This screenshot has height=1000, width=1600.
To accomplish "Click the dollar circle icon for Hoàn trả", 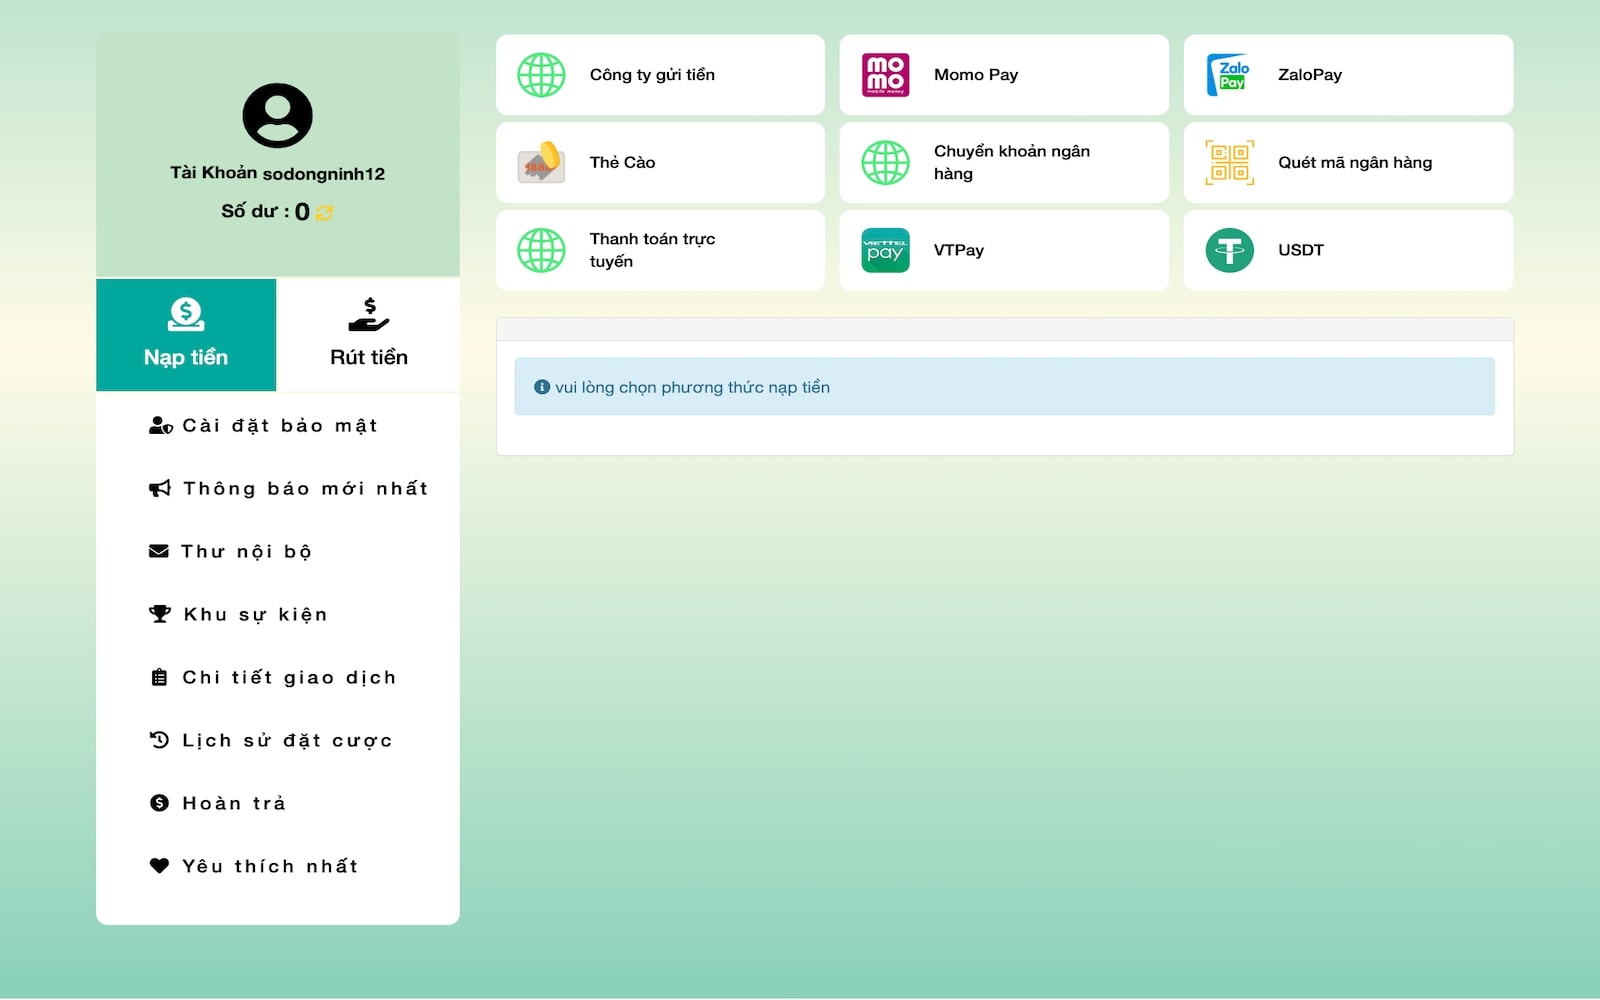I will click(159, 803).
